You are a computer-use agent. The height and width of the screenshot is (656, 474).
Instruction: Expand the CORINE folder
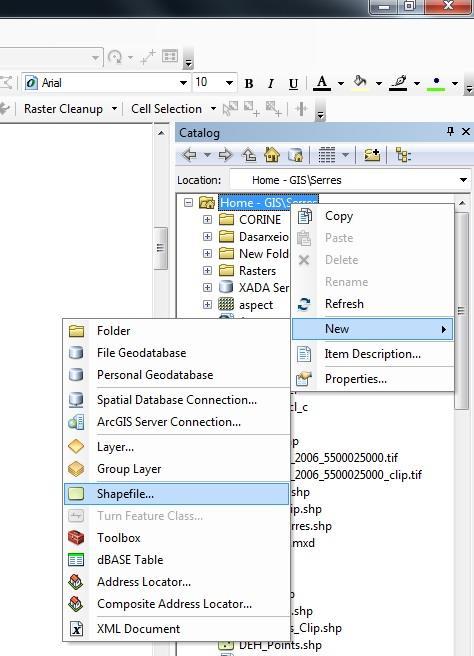click(x=207, y=220)
